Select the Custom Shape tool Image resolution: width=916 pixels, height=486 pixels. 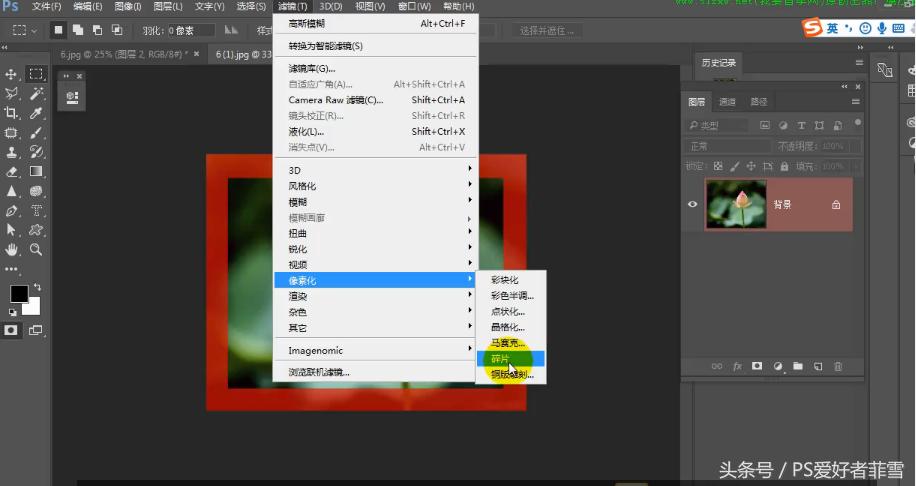tap(36, 230)
